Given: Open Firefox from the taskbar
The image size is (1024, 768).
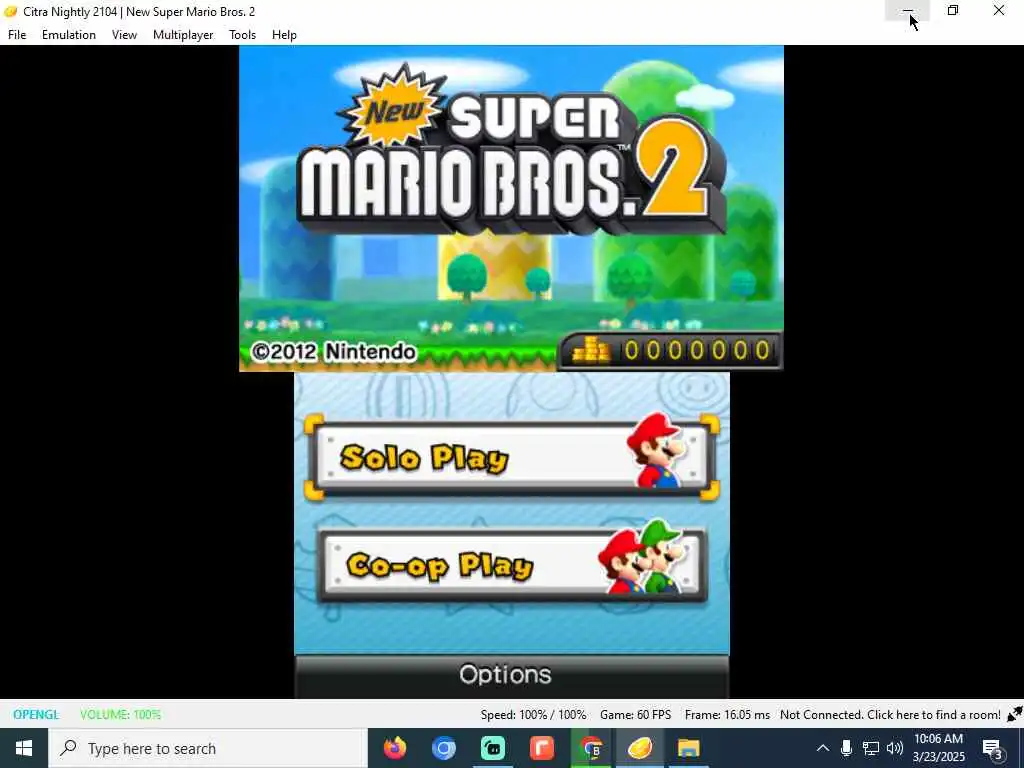Looking at the screenshot, I should click(x=394, y=748).
